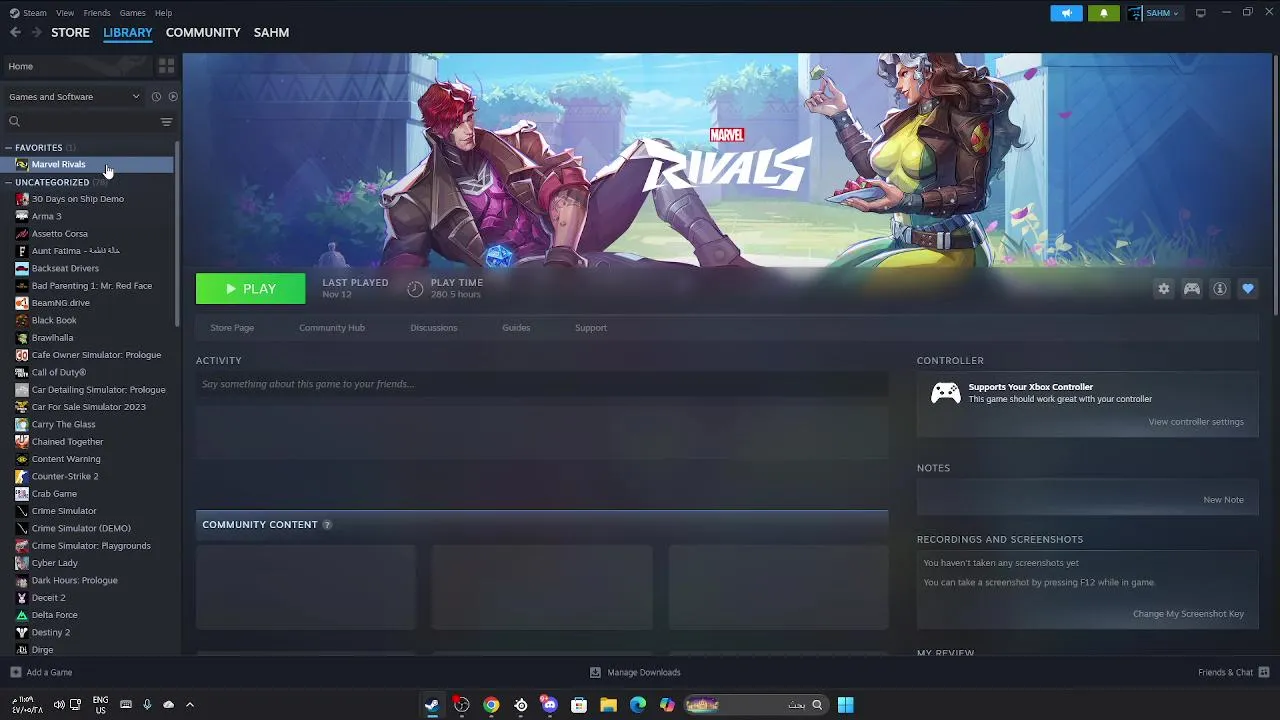1280x720 pixels.
Task: Open Steam from the Windows taskbar
Action: tap(432, 705)
